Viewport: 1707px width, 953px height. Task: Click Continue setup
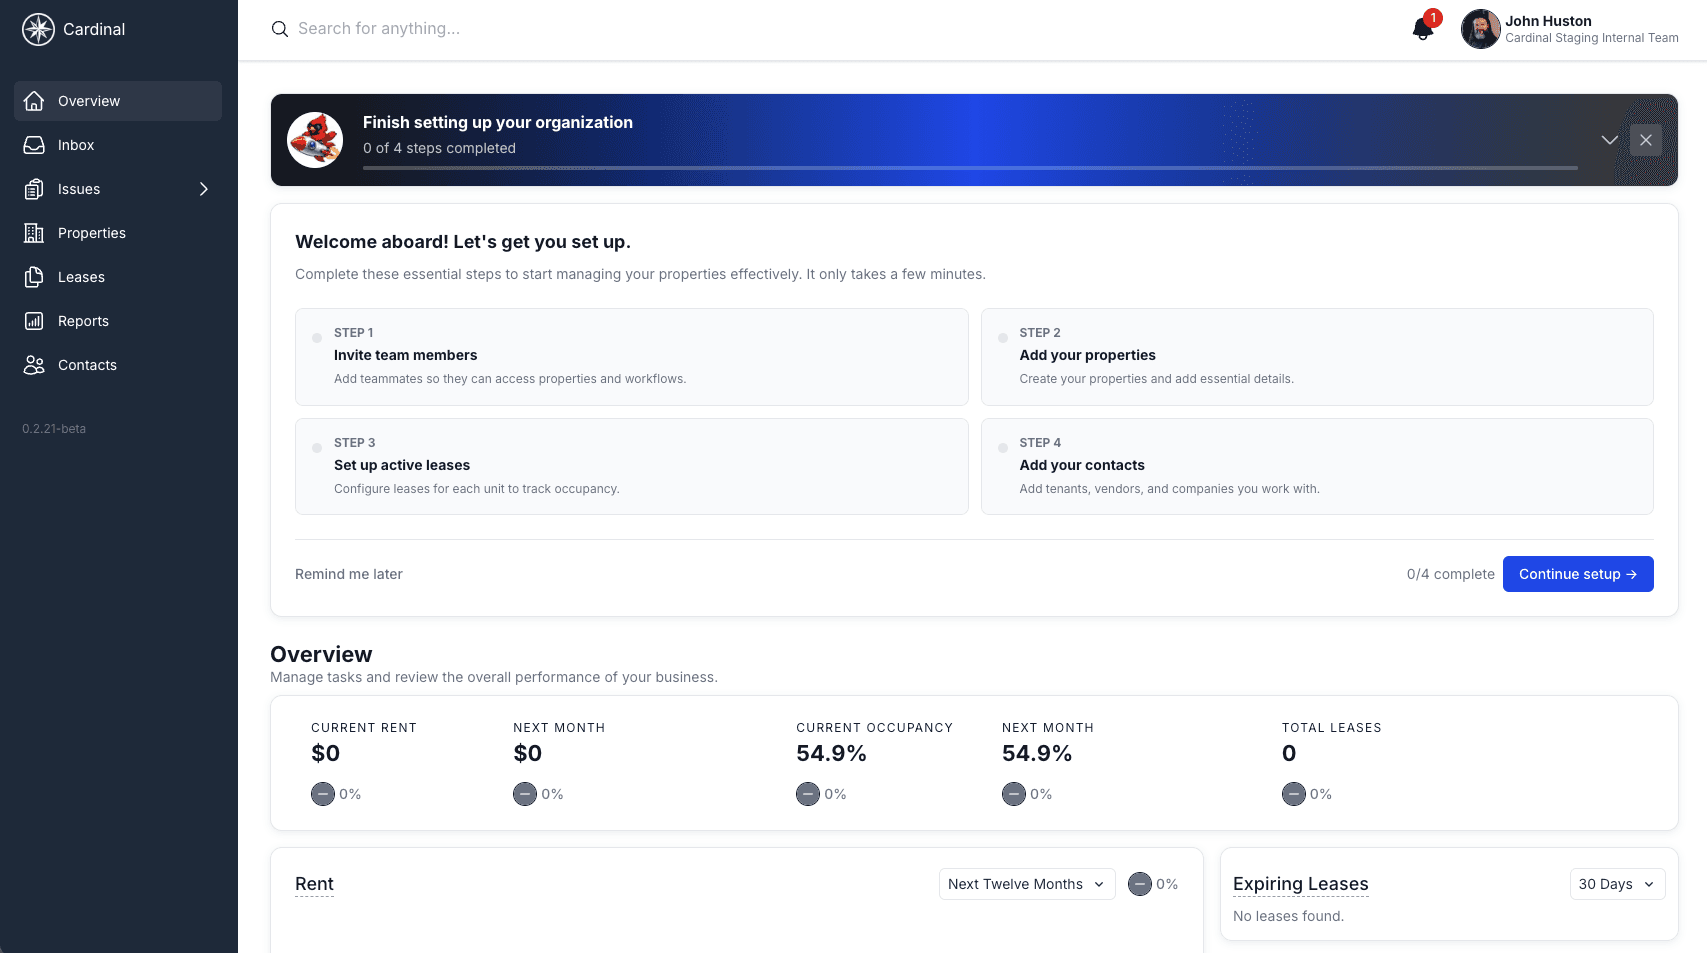pyautogui.click(x=1578, y=574)
